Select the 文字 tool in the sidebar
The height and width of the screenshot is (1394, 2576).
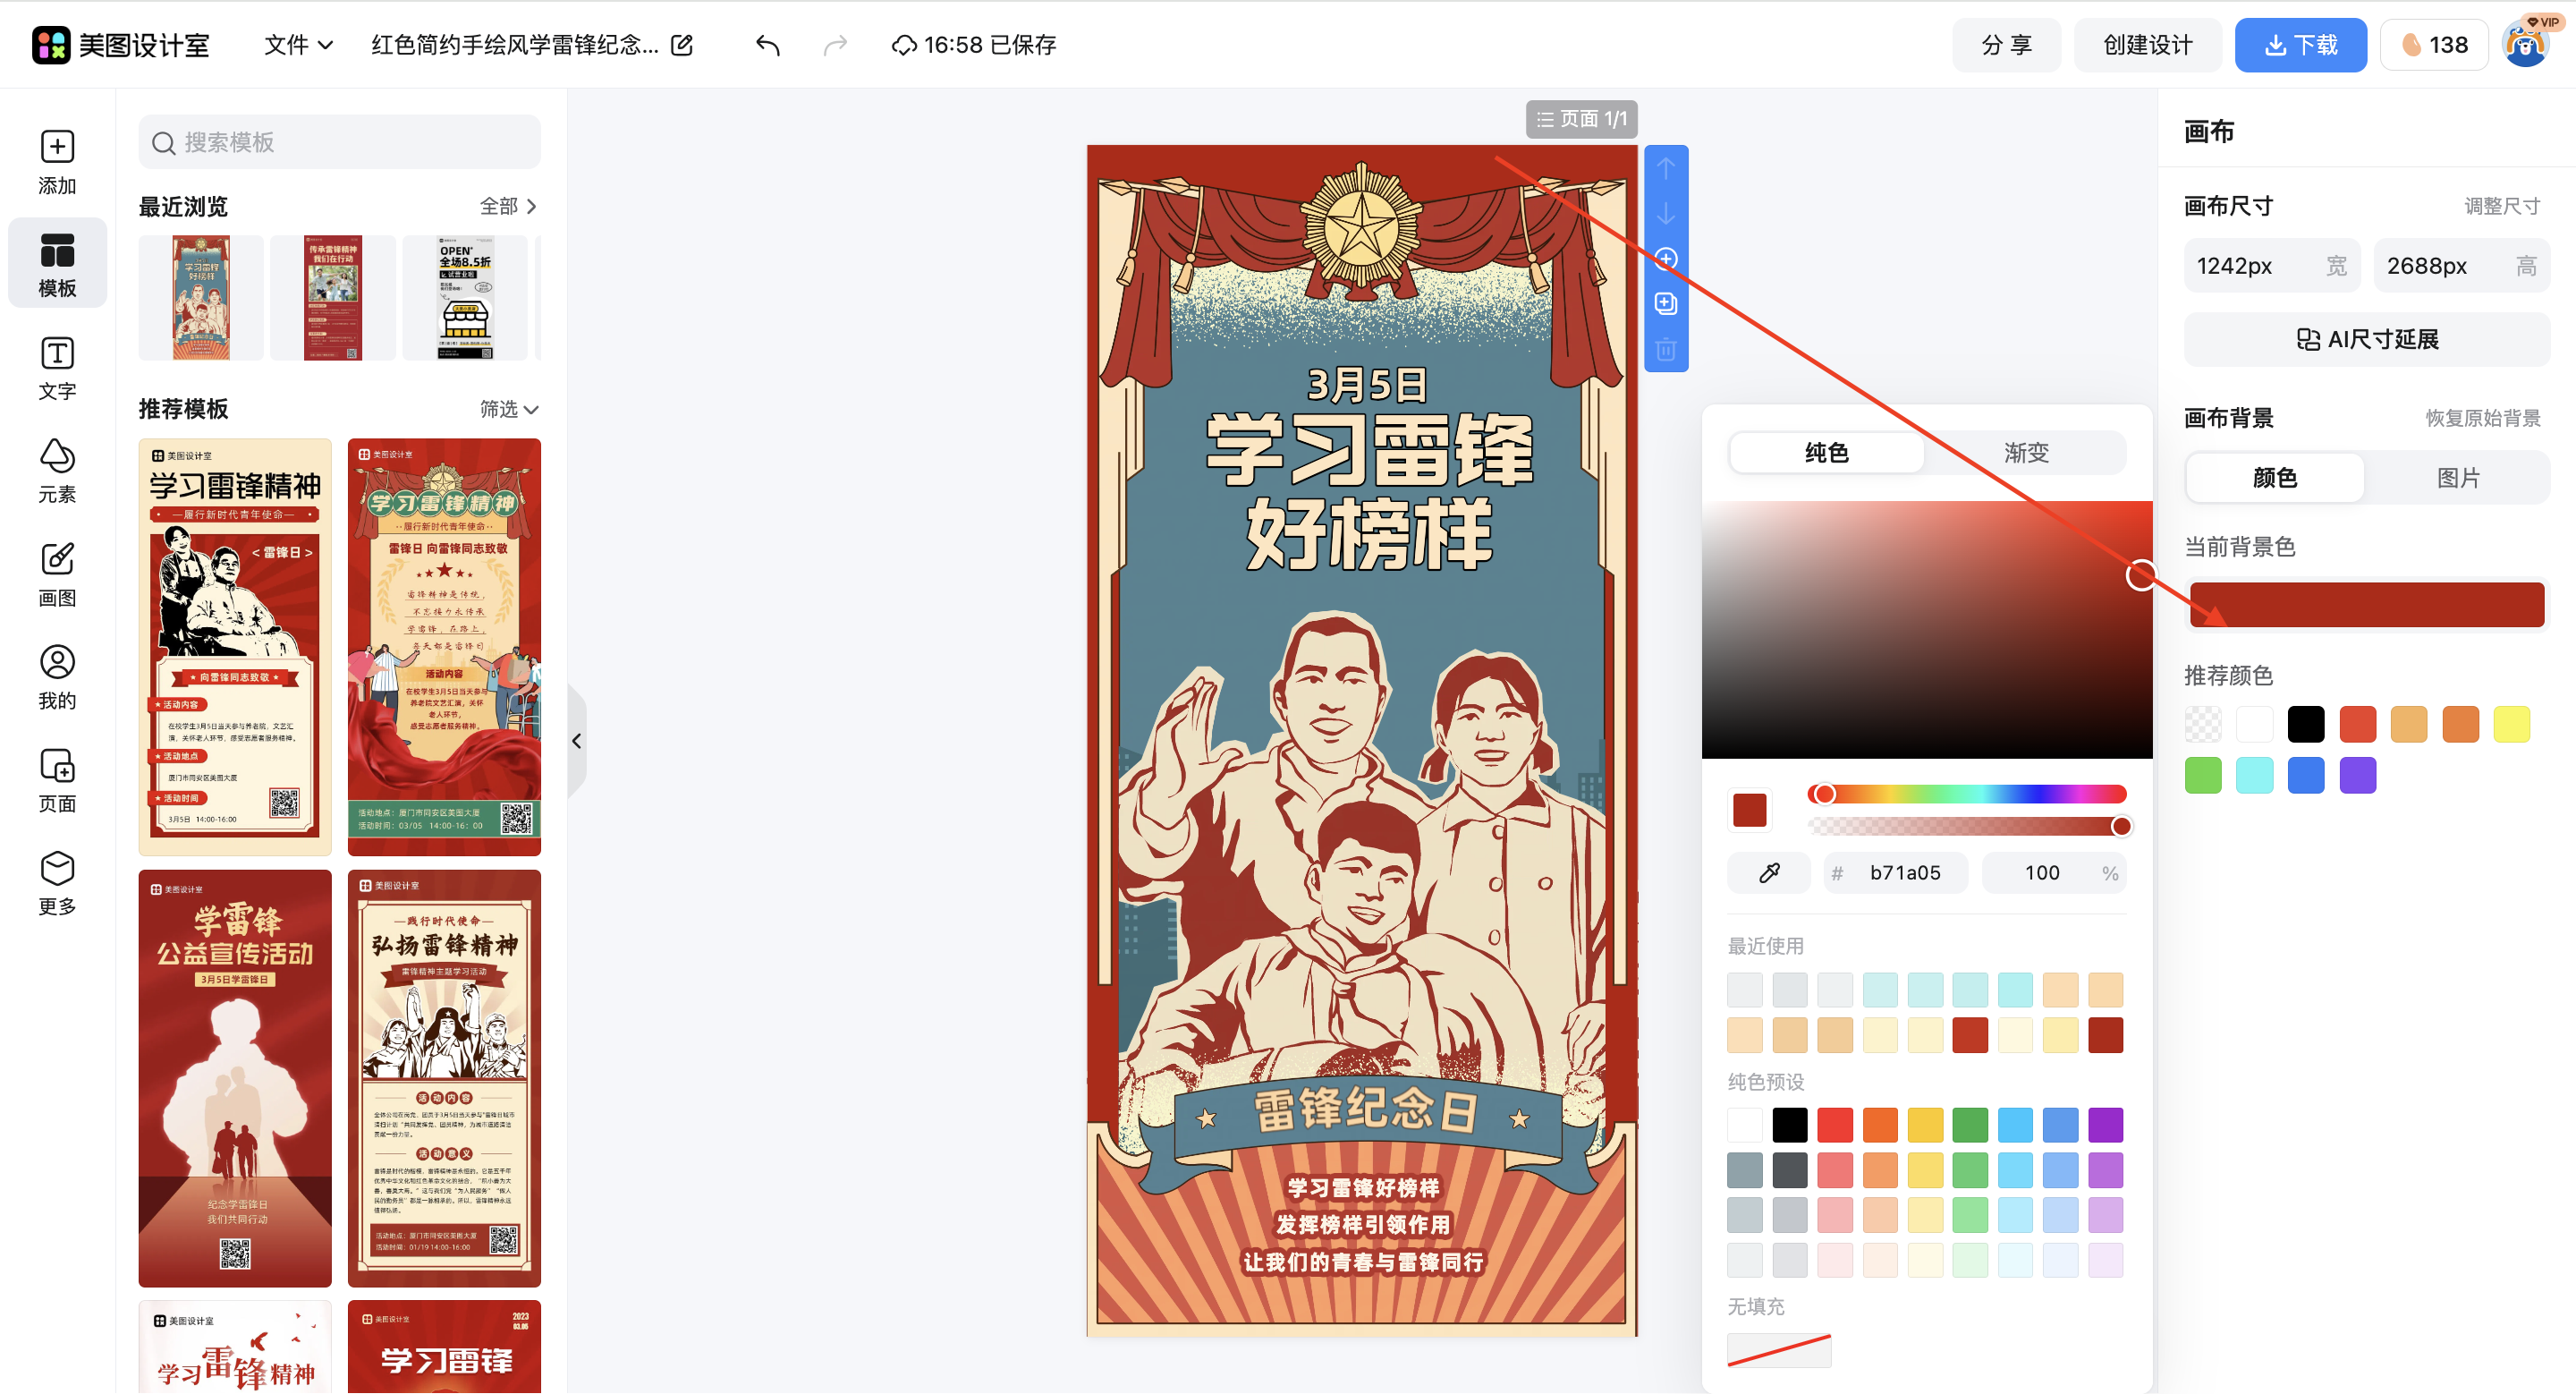(x=57, y=367)
